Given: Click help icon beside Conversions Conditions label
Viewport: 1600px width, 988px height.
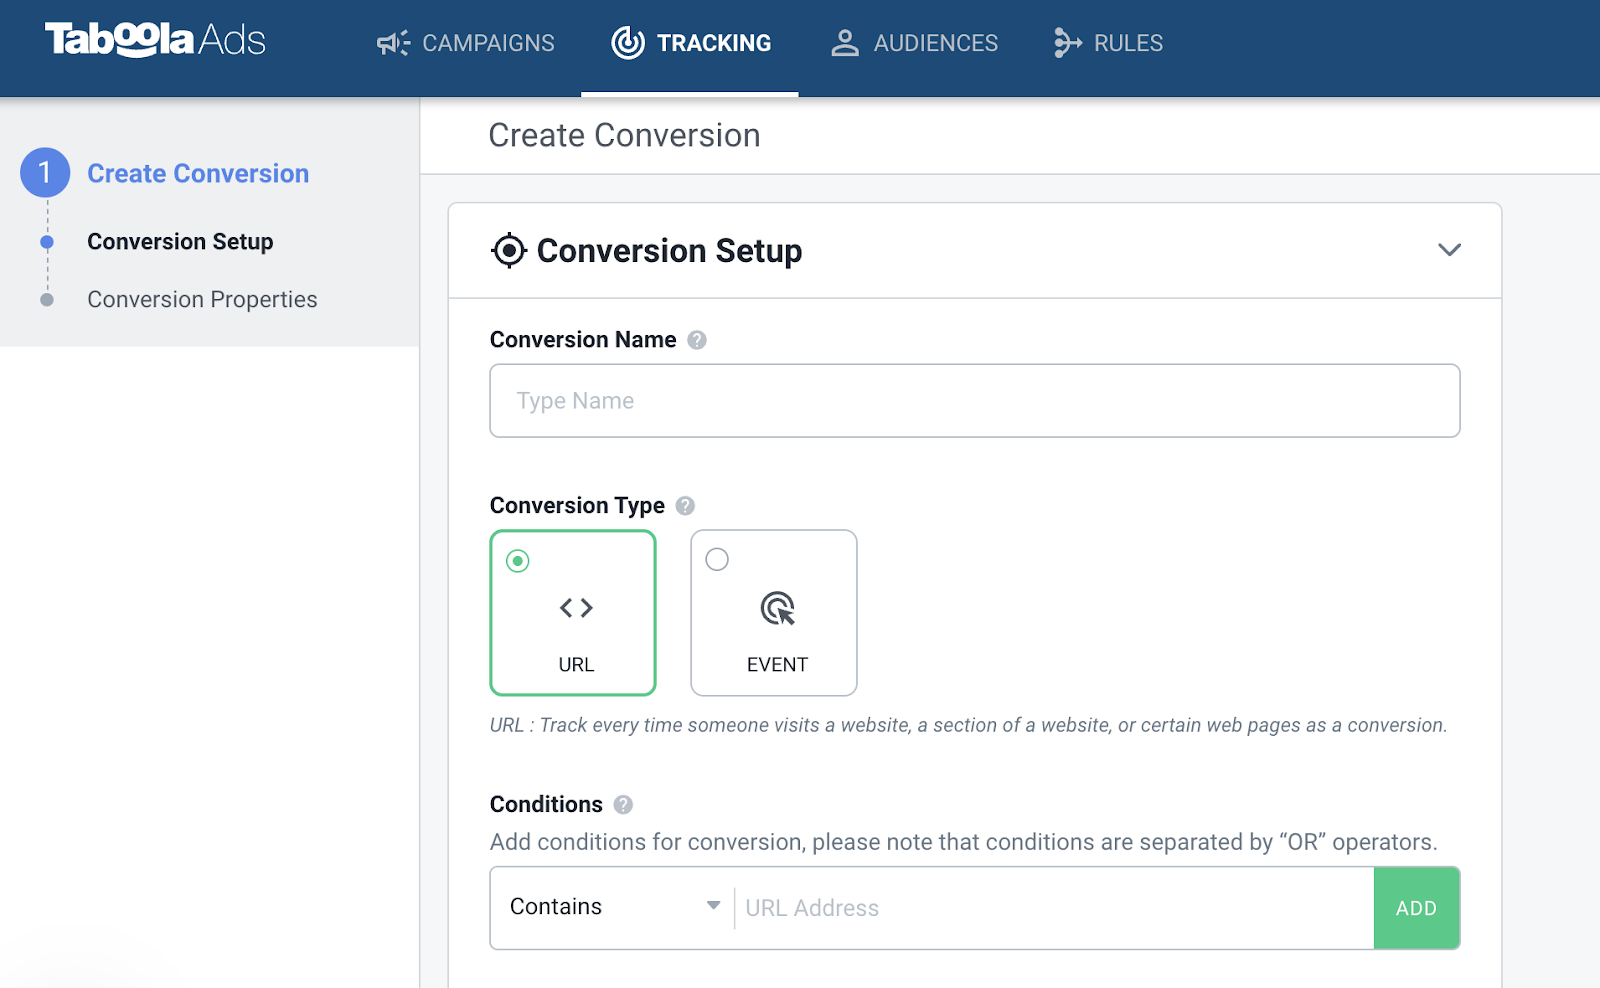Looking at the screenshot, I should 623,805.
